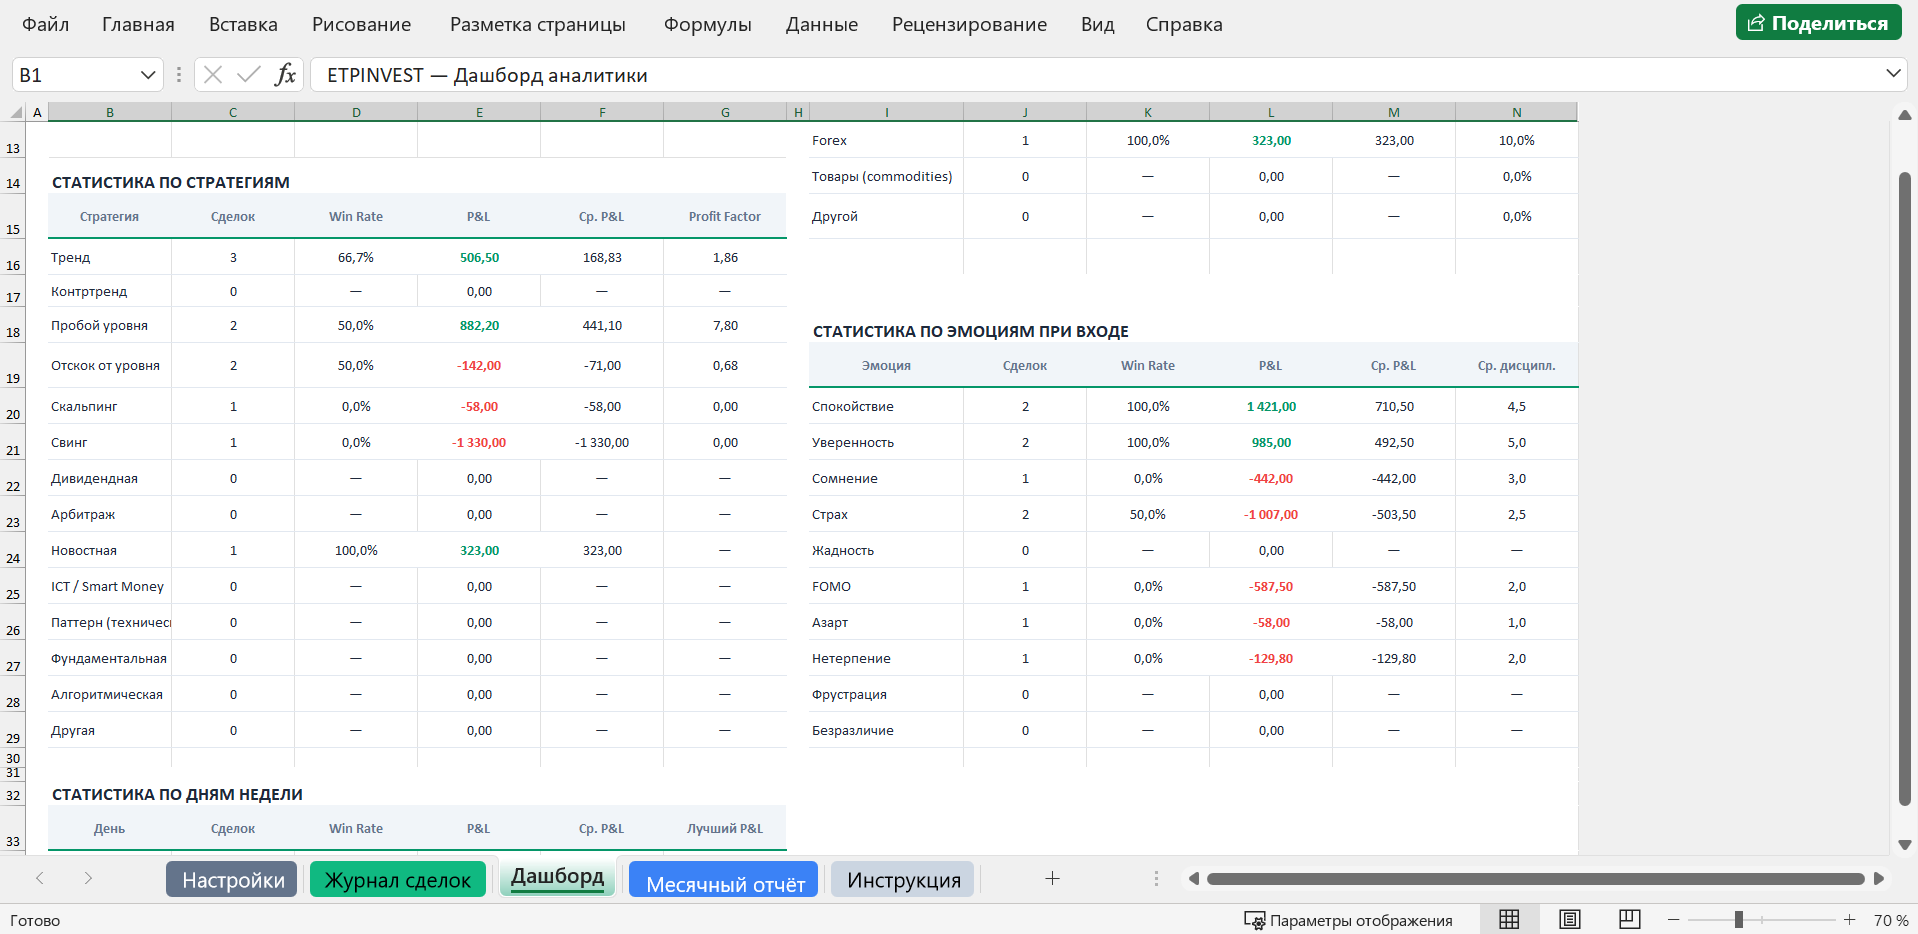1918x934 pixels.
Task: Click the Insert Function fx icon
Action: pyautogui.click(x=285, y=75)
